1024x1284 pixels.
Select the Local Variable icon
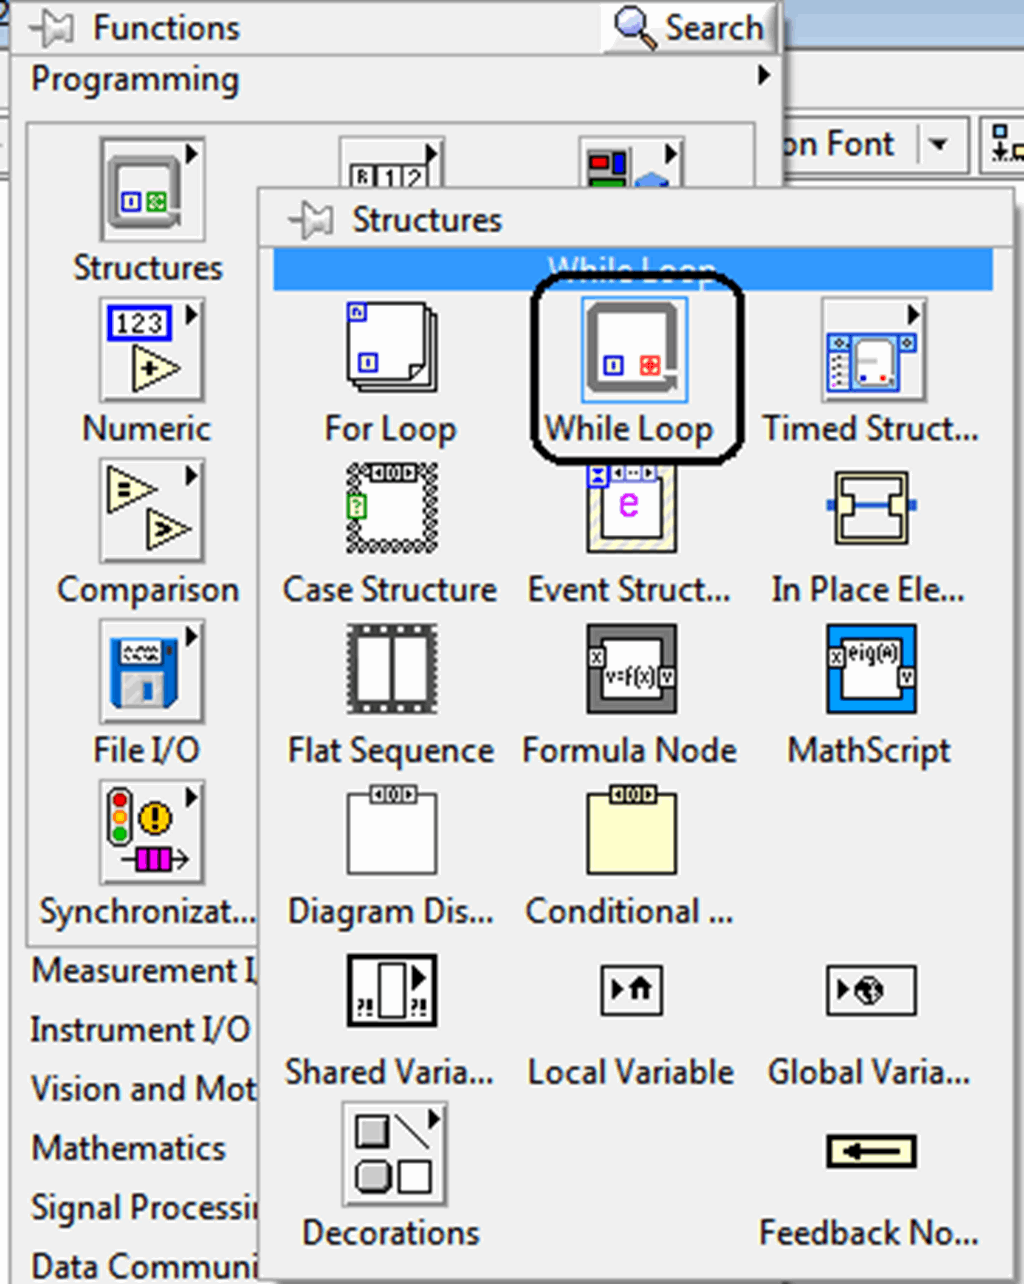[631, 990]
